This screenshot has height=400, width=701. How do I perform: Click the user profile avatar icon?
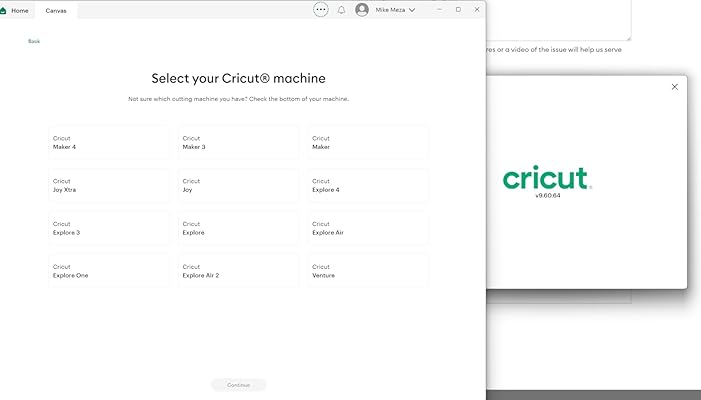tap(362, 9)
